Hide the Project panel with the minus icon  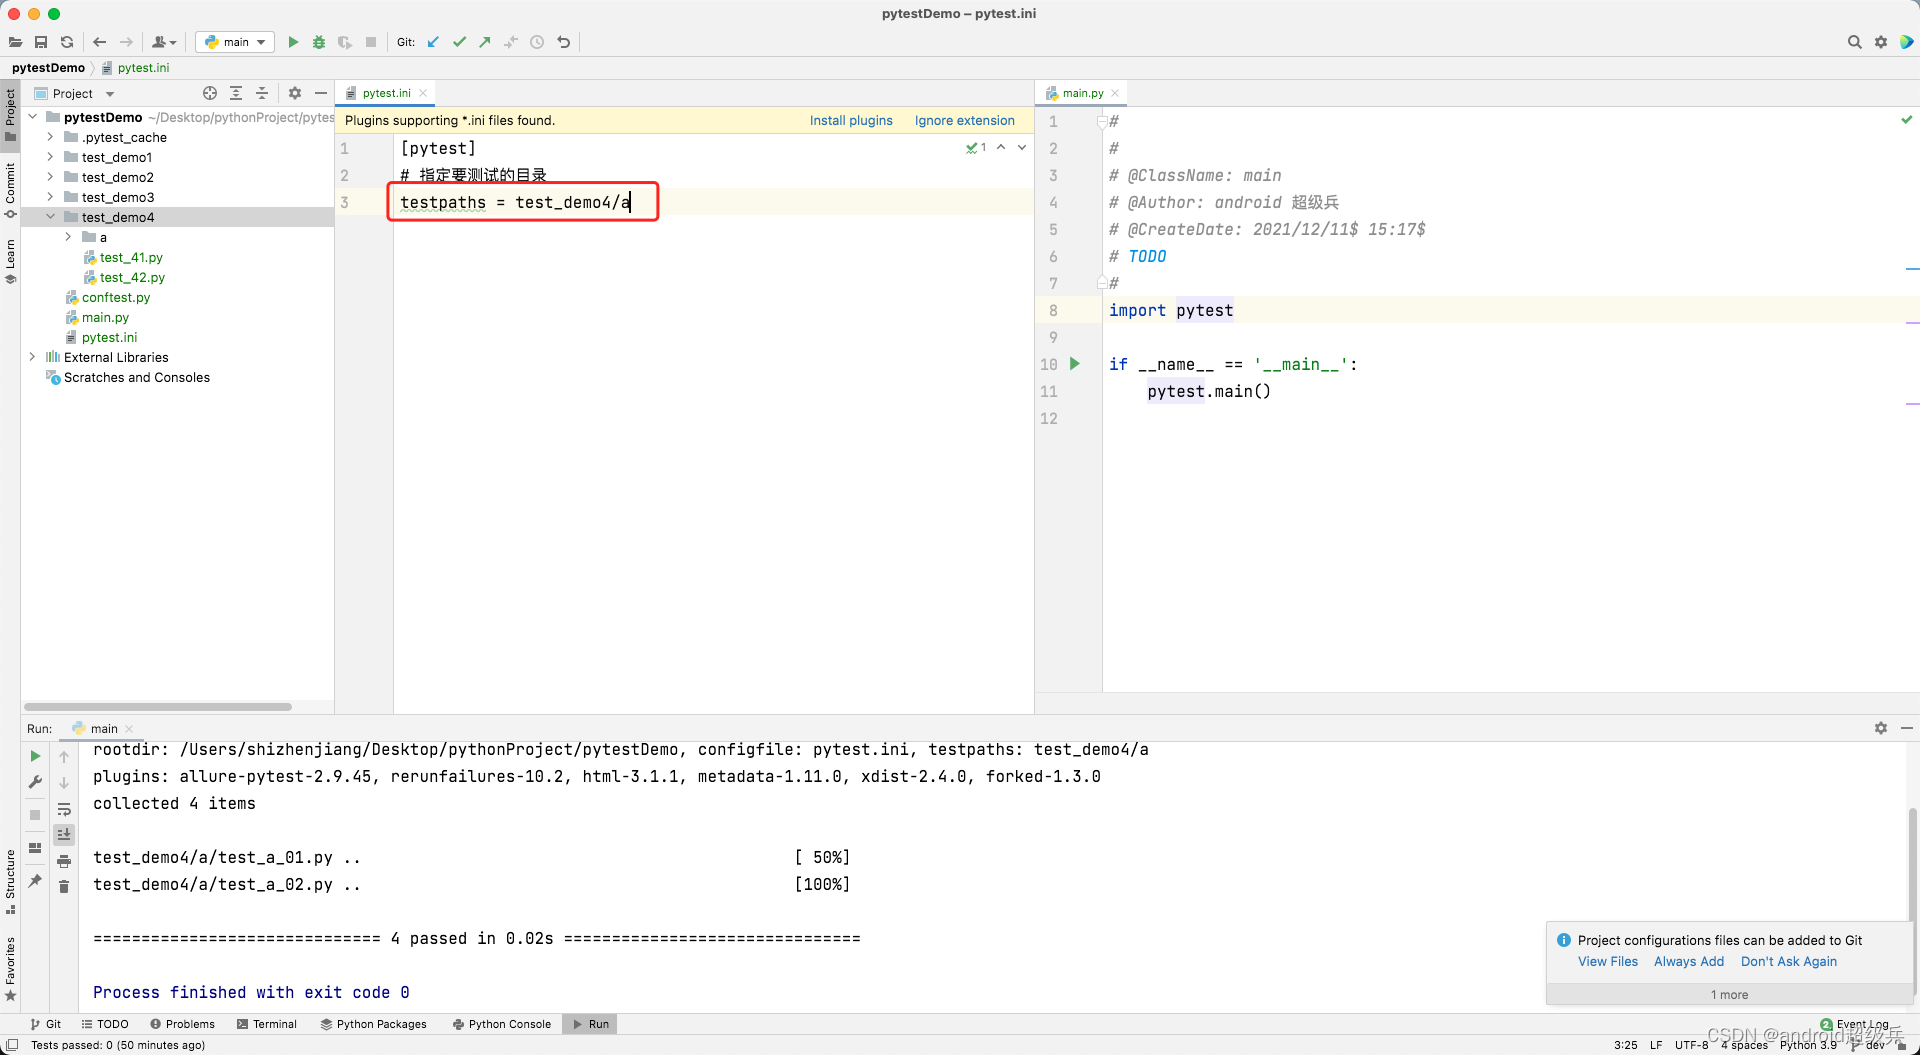click(x=321, y=93)
